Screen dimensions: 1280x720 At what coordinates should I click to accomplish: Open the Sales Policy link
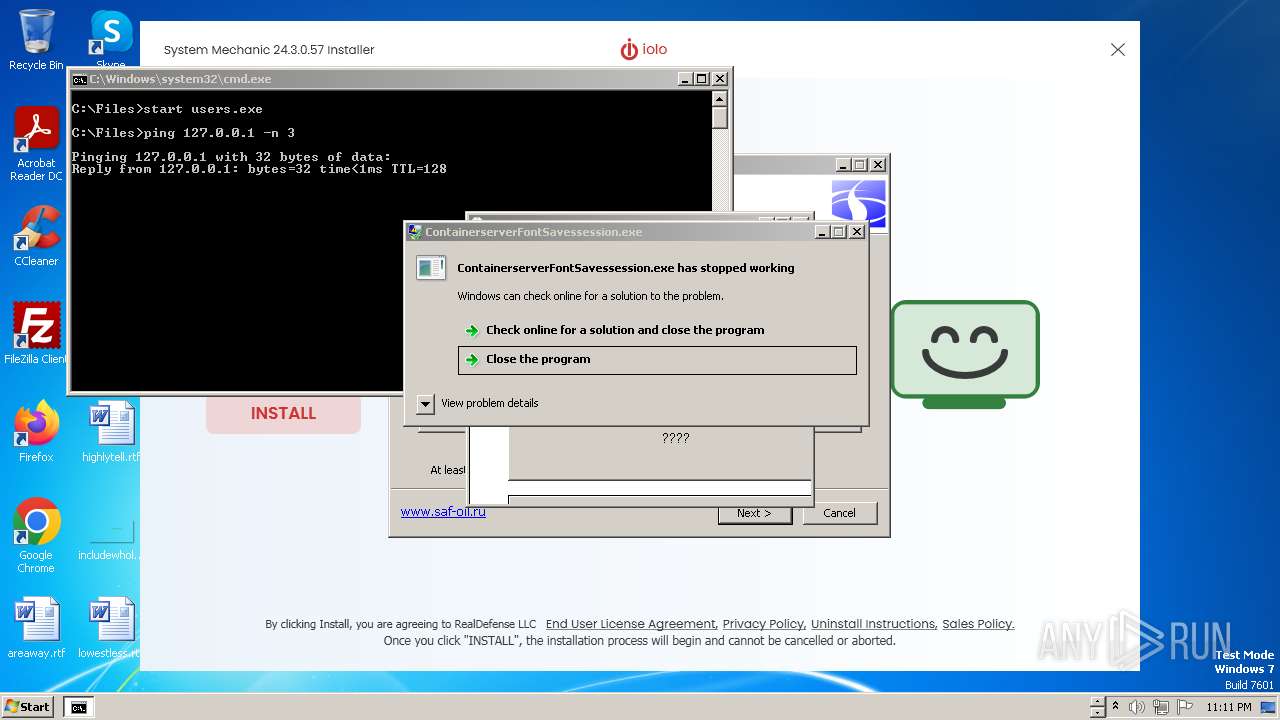tap(978, 624)
